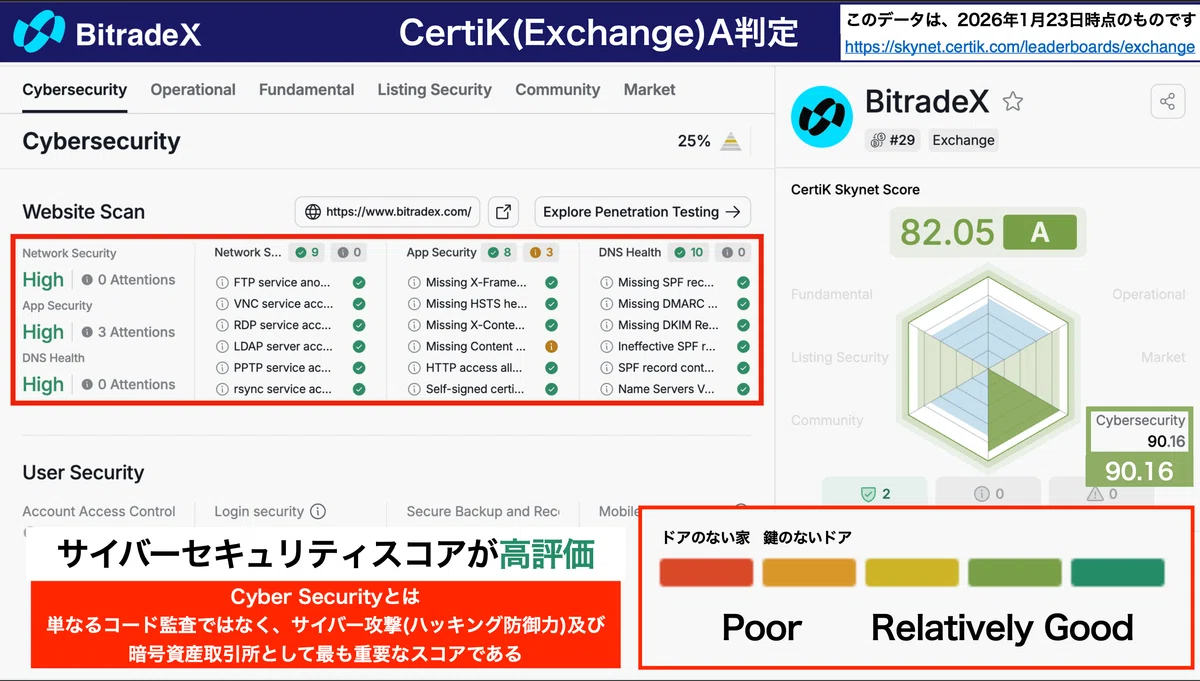Open the https://www.bitradex.com/ URL button

(x=387, y=212)
